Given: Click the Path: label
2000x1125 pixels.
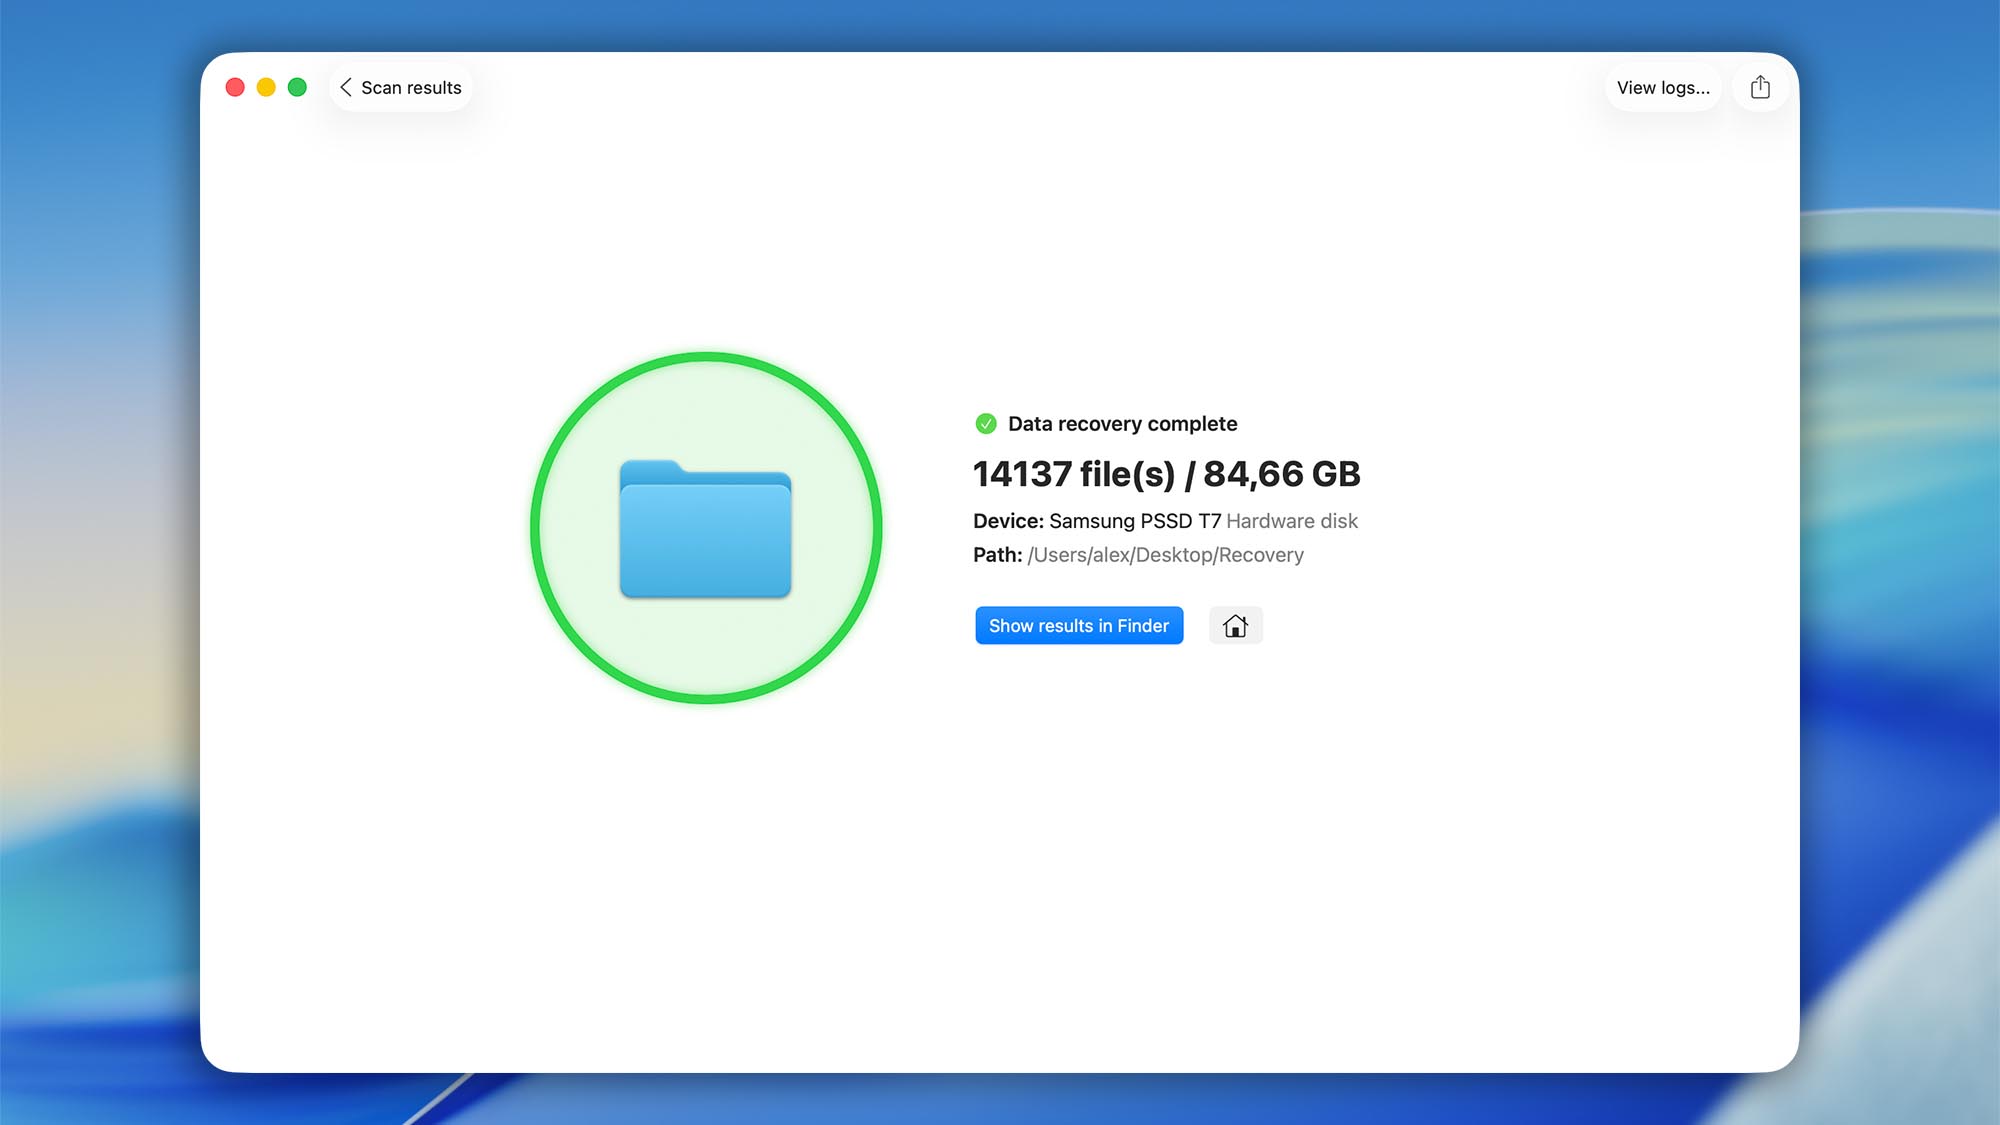Looking at the screenshot, I should (997, 555).
